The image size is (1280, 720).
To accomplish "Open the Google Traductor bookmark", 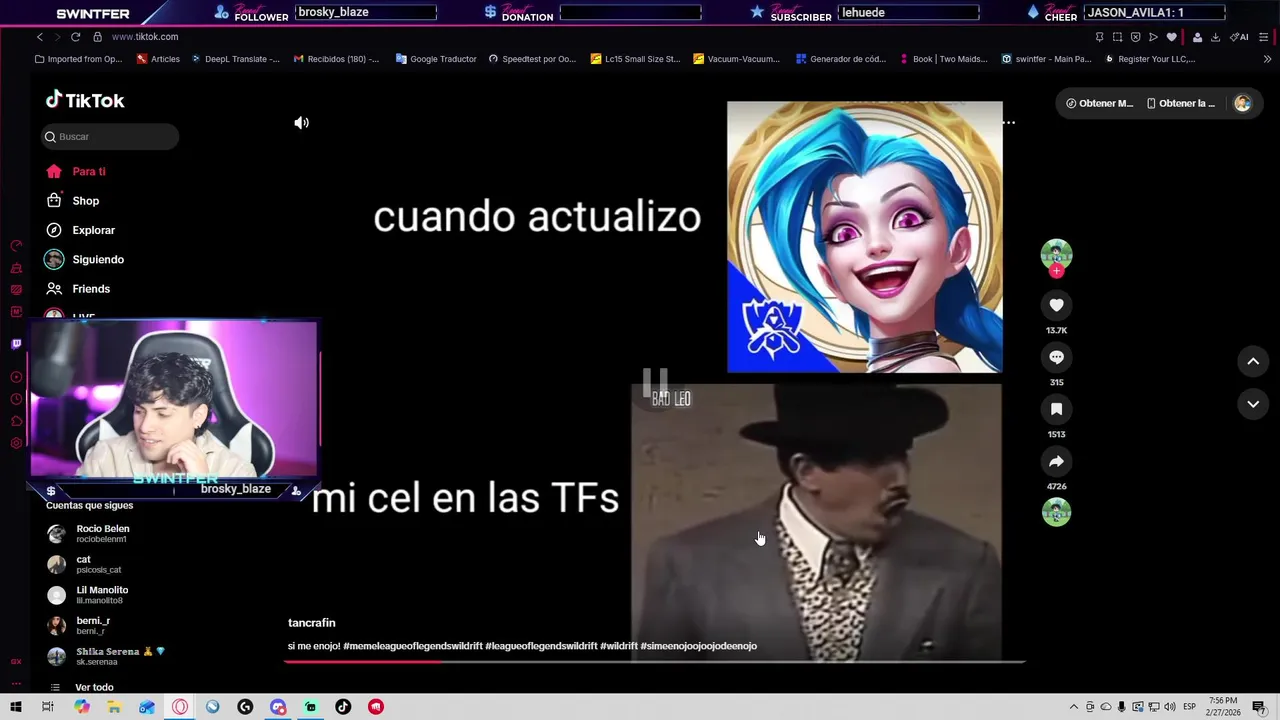I will 436,59.
